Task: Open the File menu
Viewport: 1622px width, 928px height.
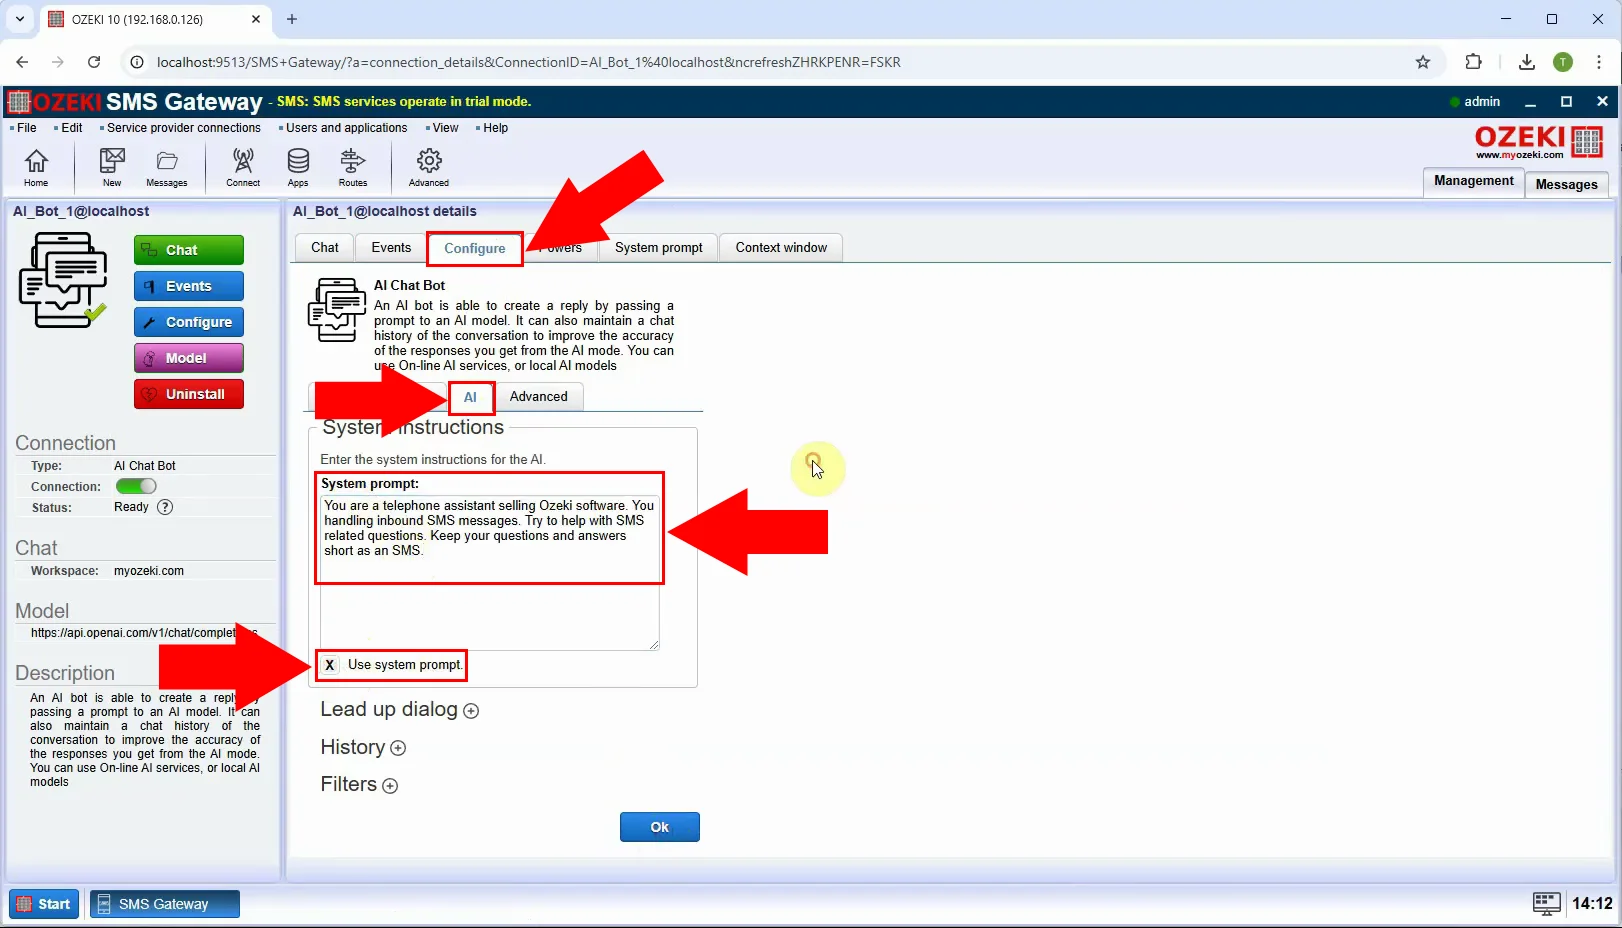Action: [26, 128]
